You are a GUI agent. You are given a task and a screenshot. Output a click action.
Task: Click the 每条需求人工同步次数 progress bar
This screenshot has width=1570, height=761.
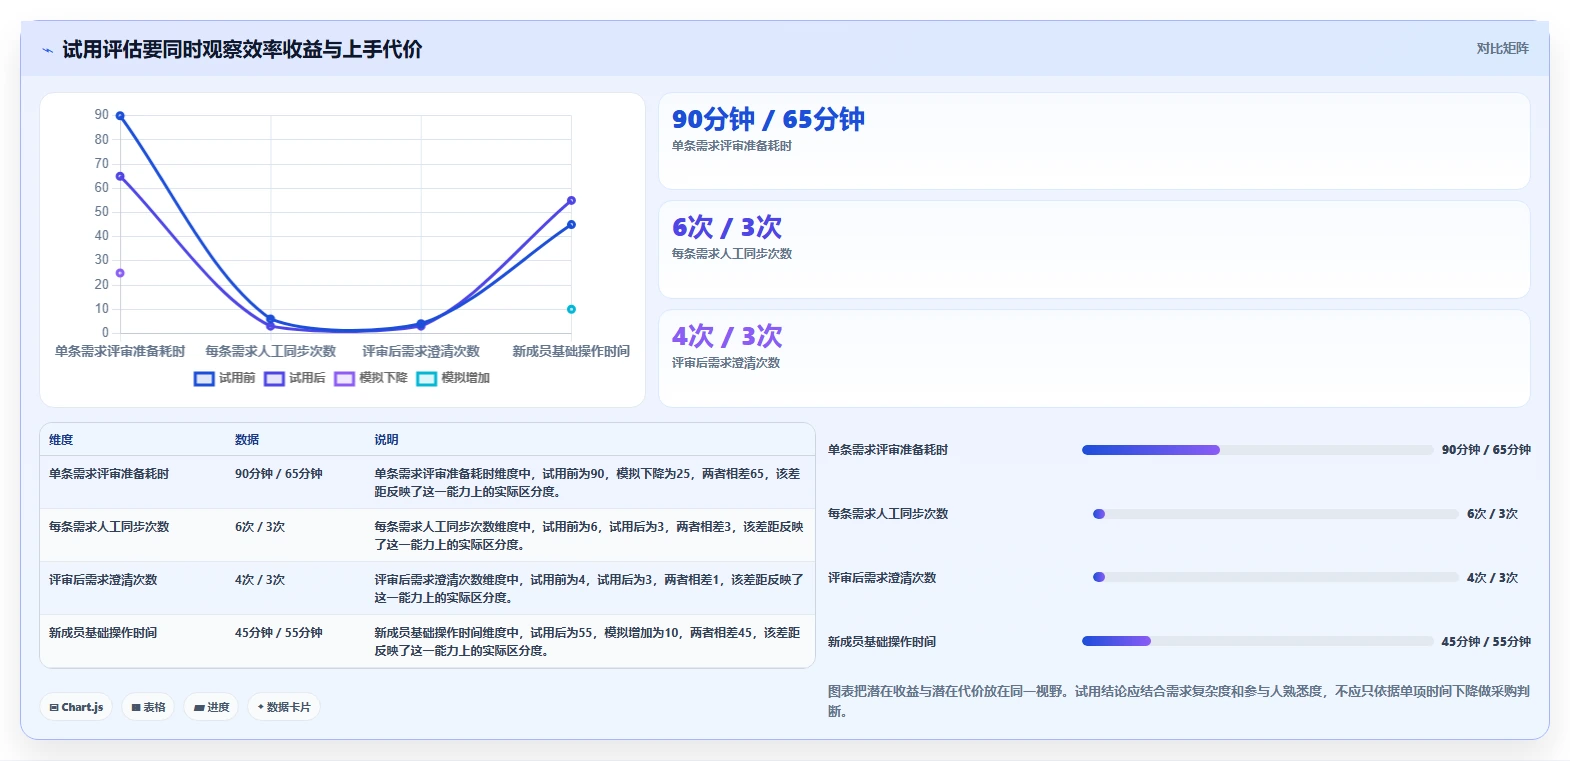(x=1276, y=514)
